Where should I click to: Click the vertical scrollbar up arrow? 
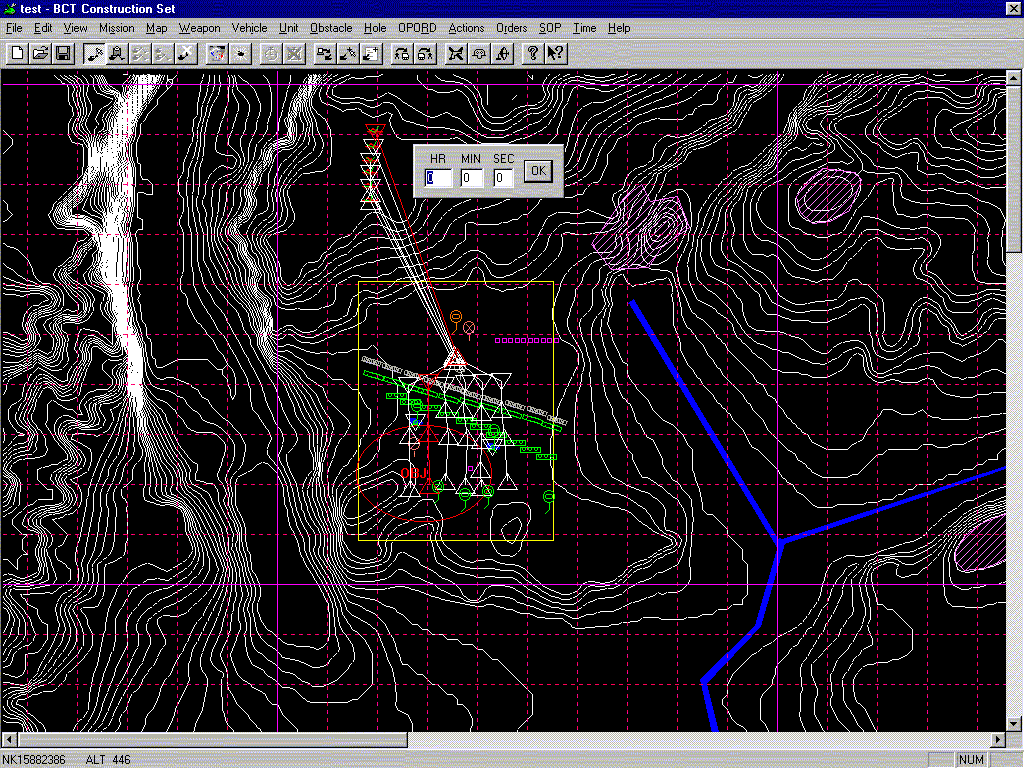tap(1014, 81)
